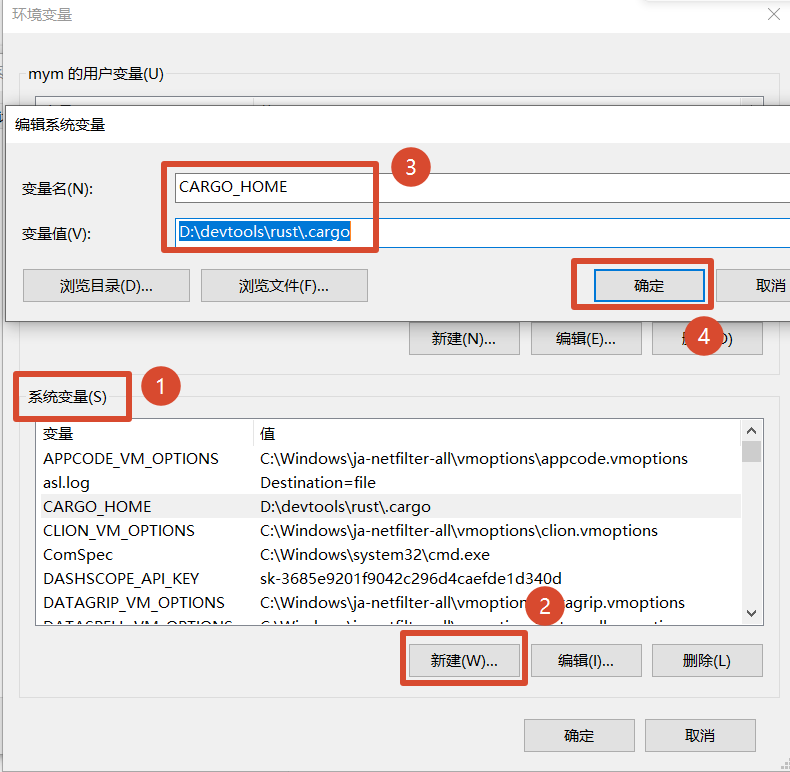Confirm 环境变量 window with bottom 确定
The width and height of the screenshot is (790, 772).
[579, 735]
